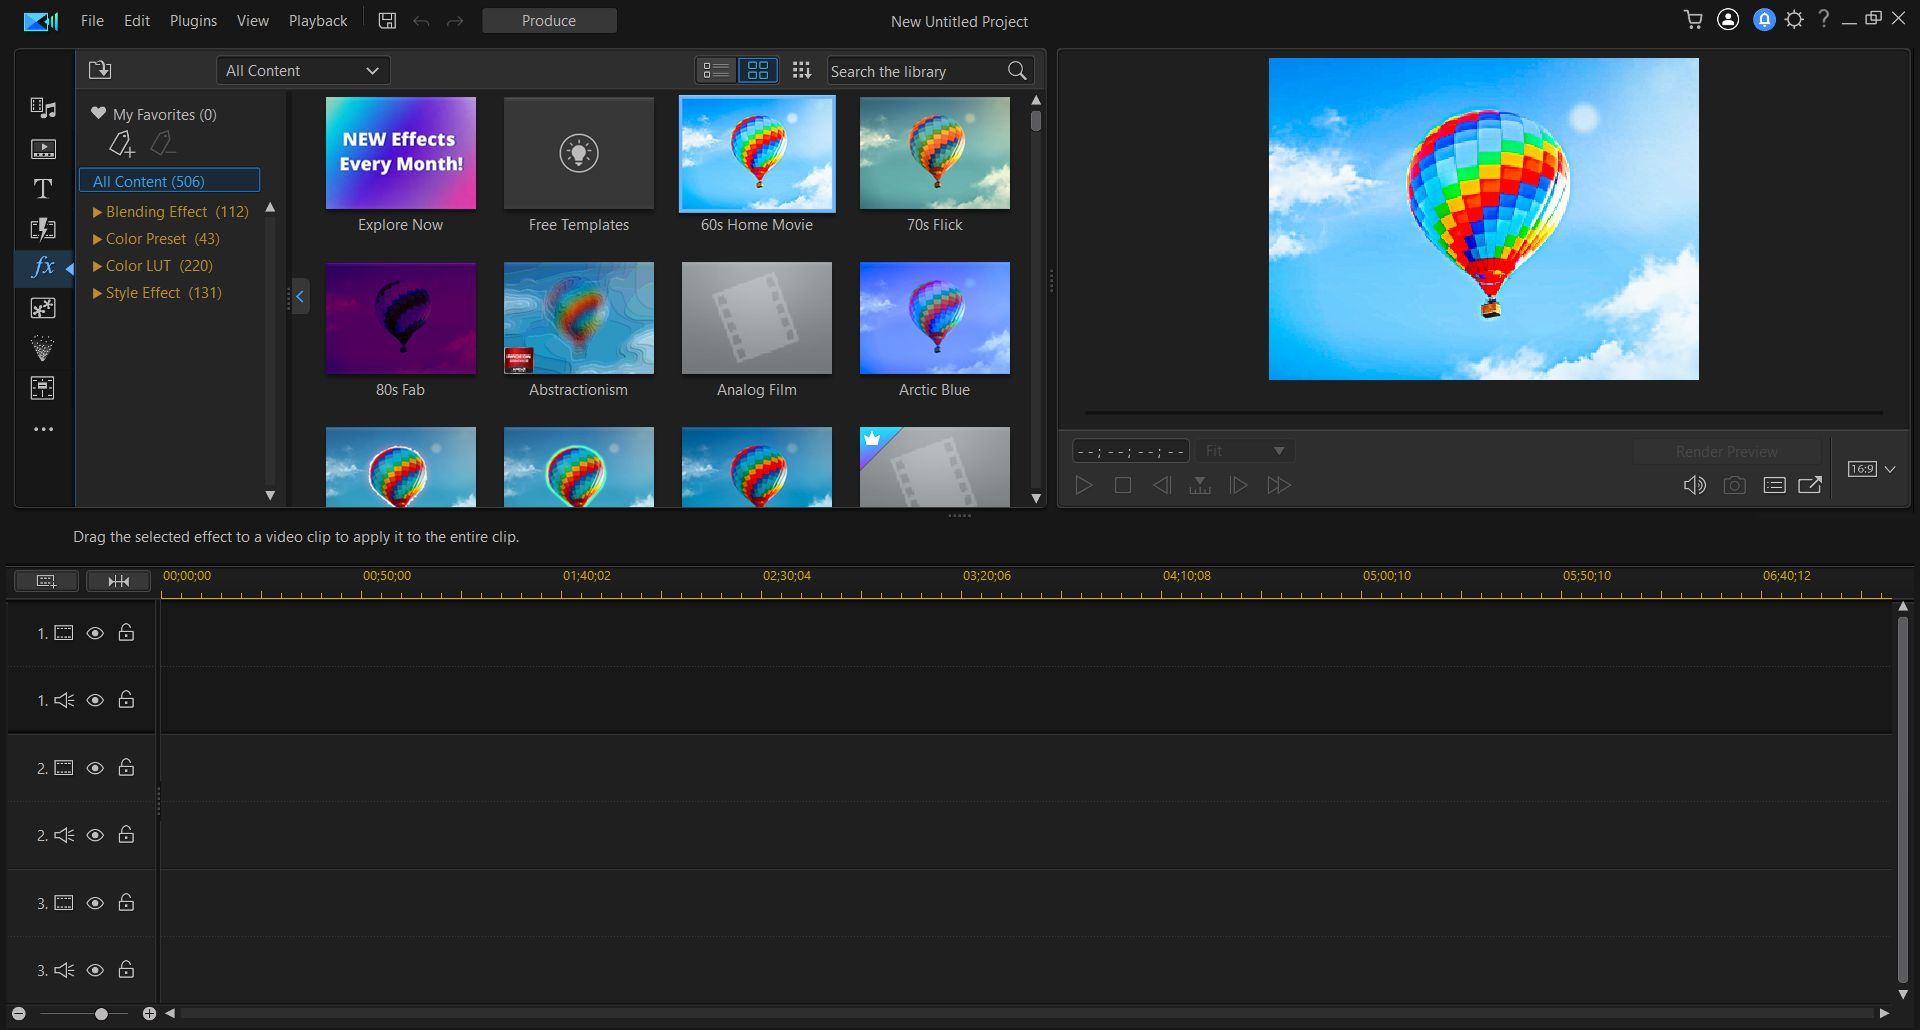1920x1030 pixels.
Task: Open the preferences gear icon
Action: tap(1794, 20)
